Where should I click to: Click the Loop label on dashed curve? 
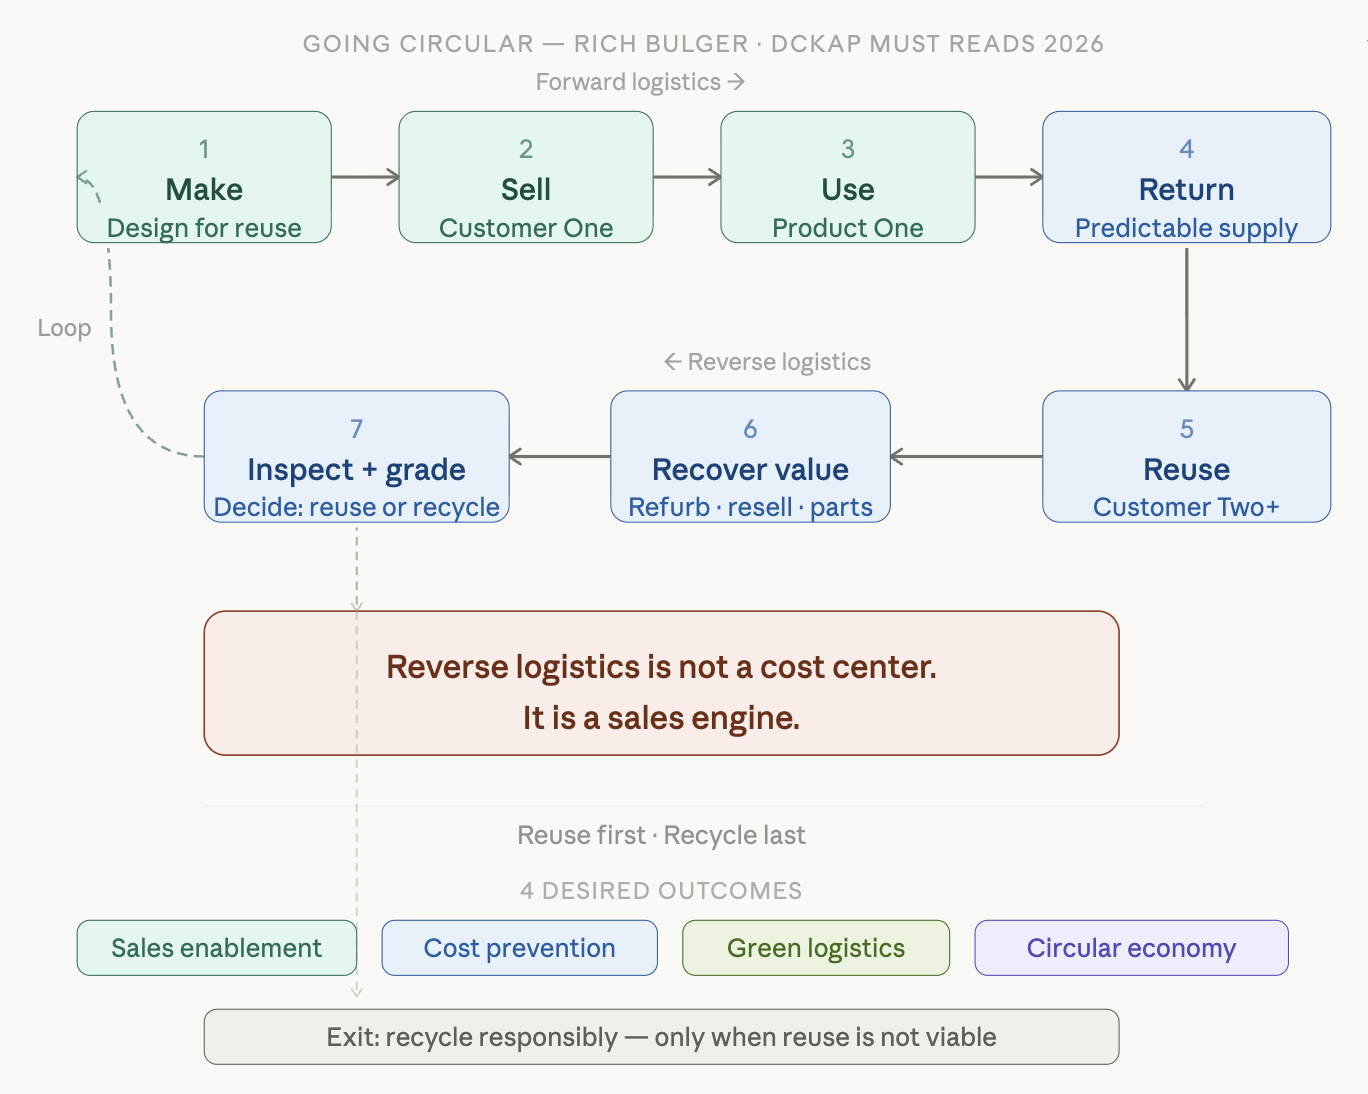coord(64,327)
